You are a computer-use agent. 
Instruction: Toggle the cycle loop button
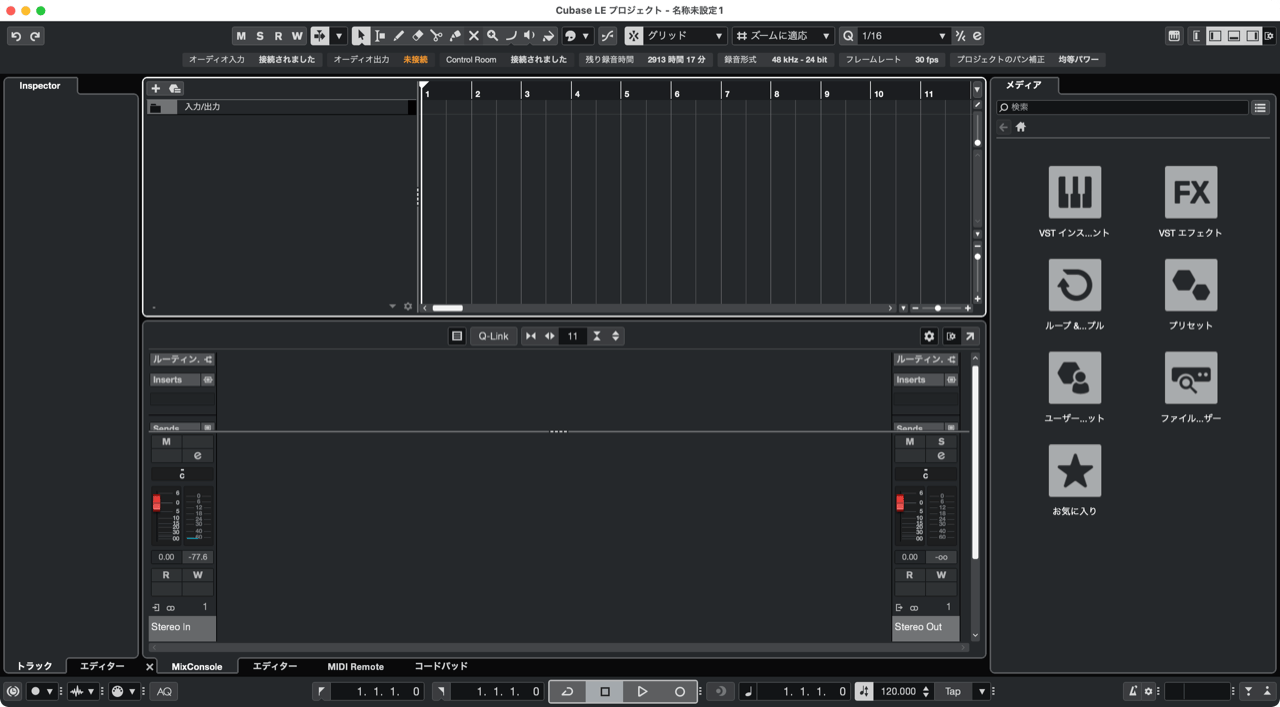pos(567,691)
